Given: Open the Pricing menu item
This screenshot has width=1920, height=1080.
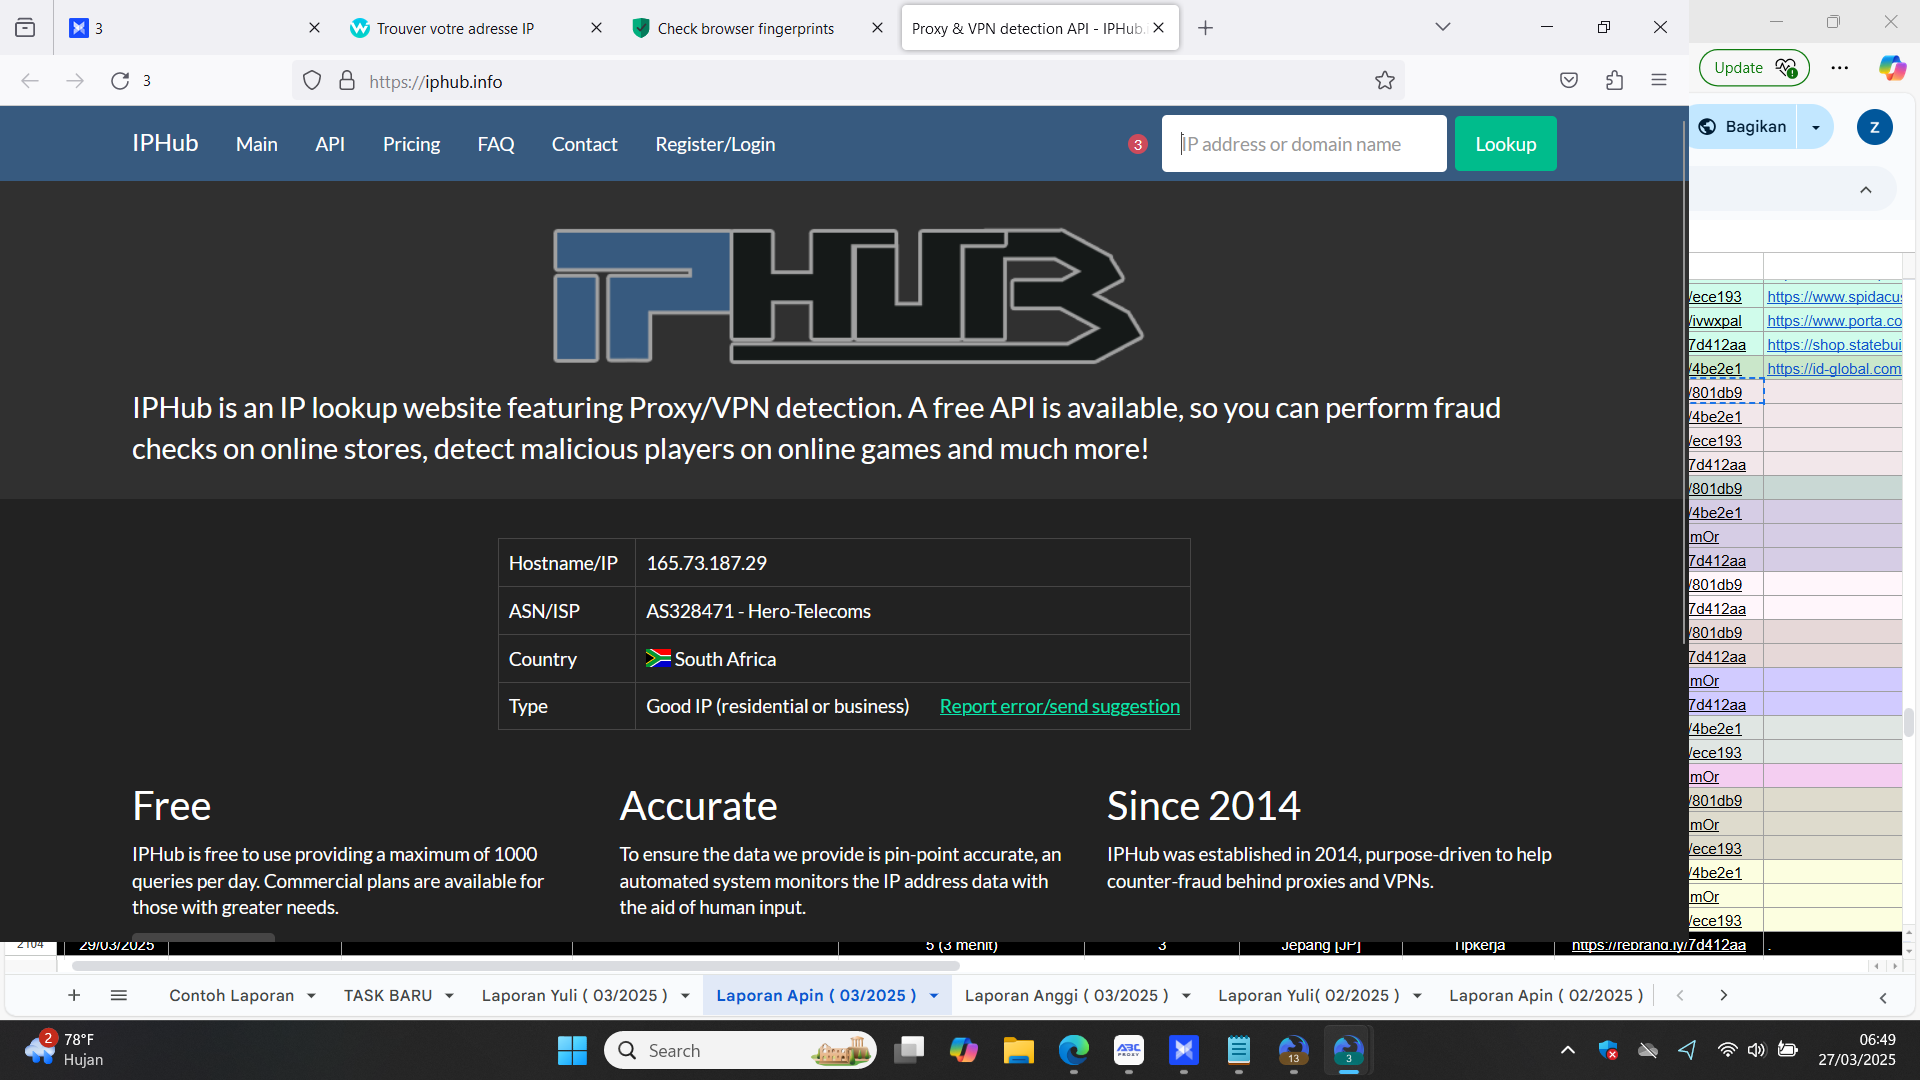Looking at the screenshot, I should click(411, 144).
